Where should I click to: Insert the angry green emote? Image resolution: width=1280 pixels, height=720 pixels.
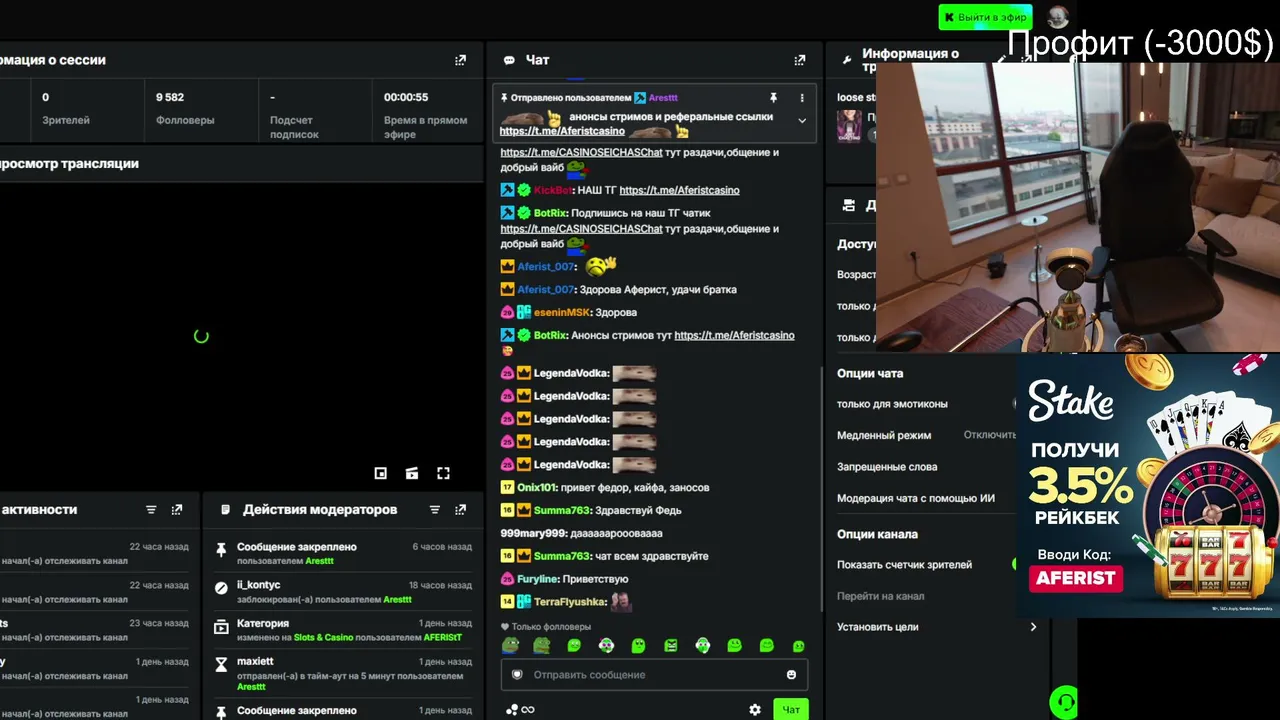670,646
